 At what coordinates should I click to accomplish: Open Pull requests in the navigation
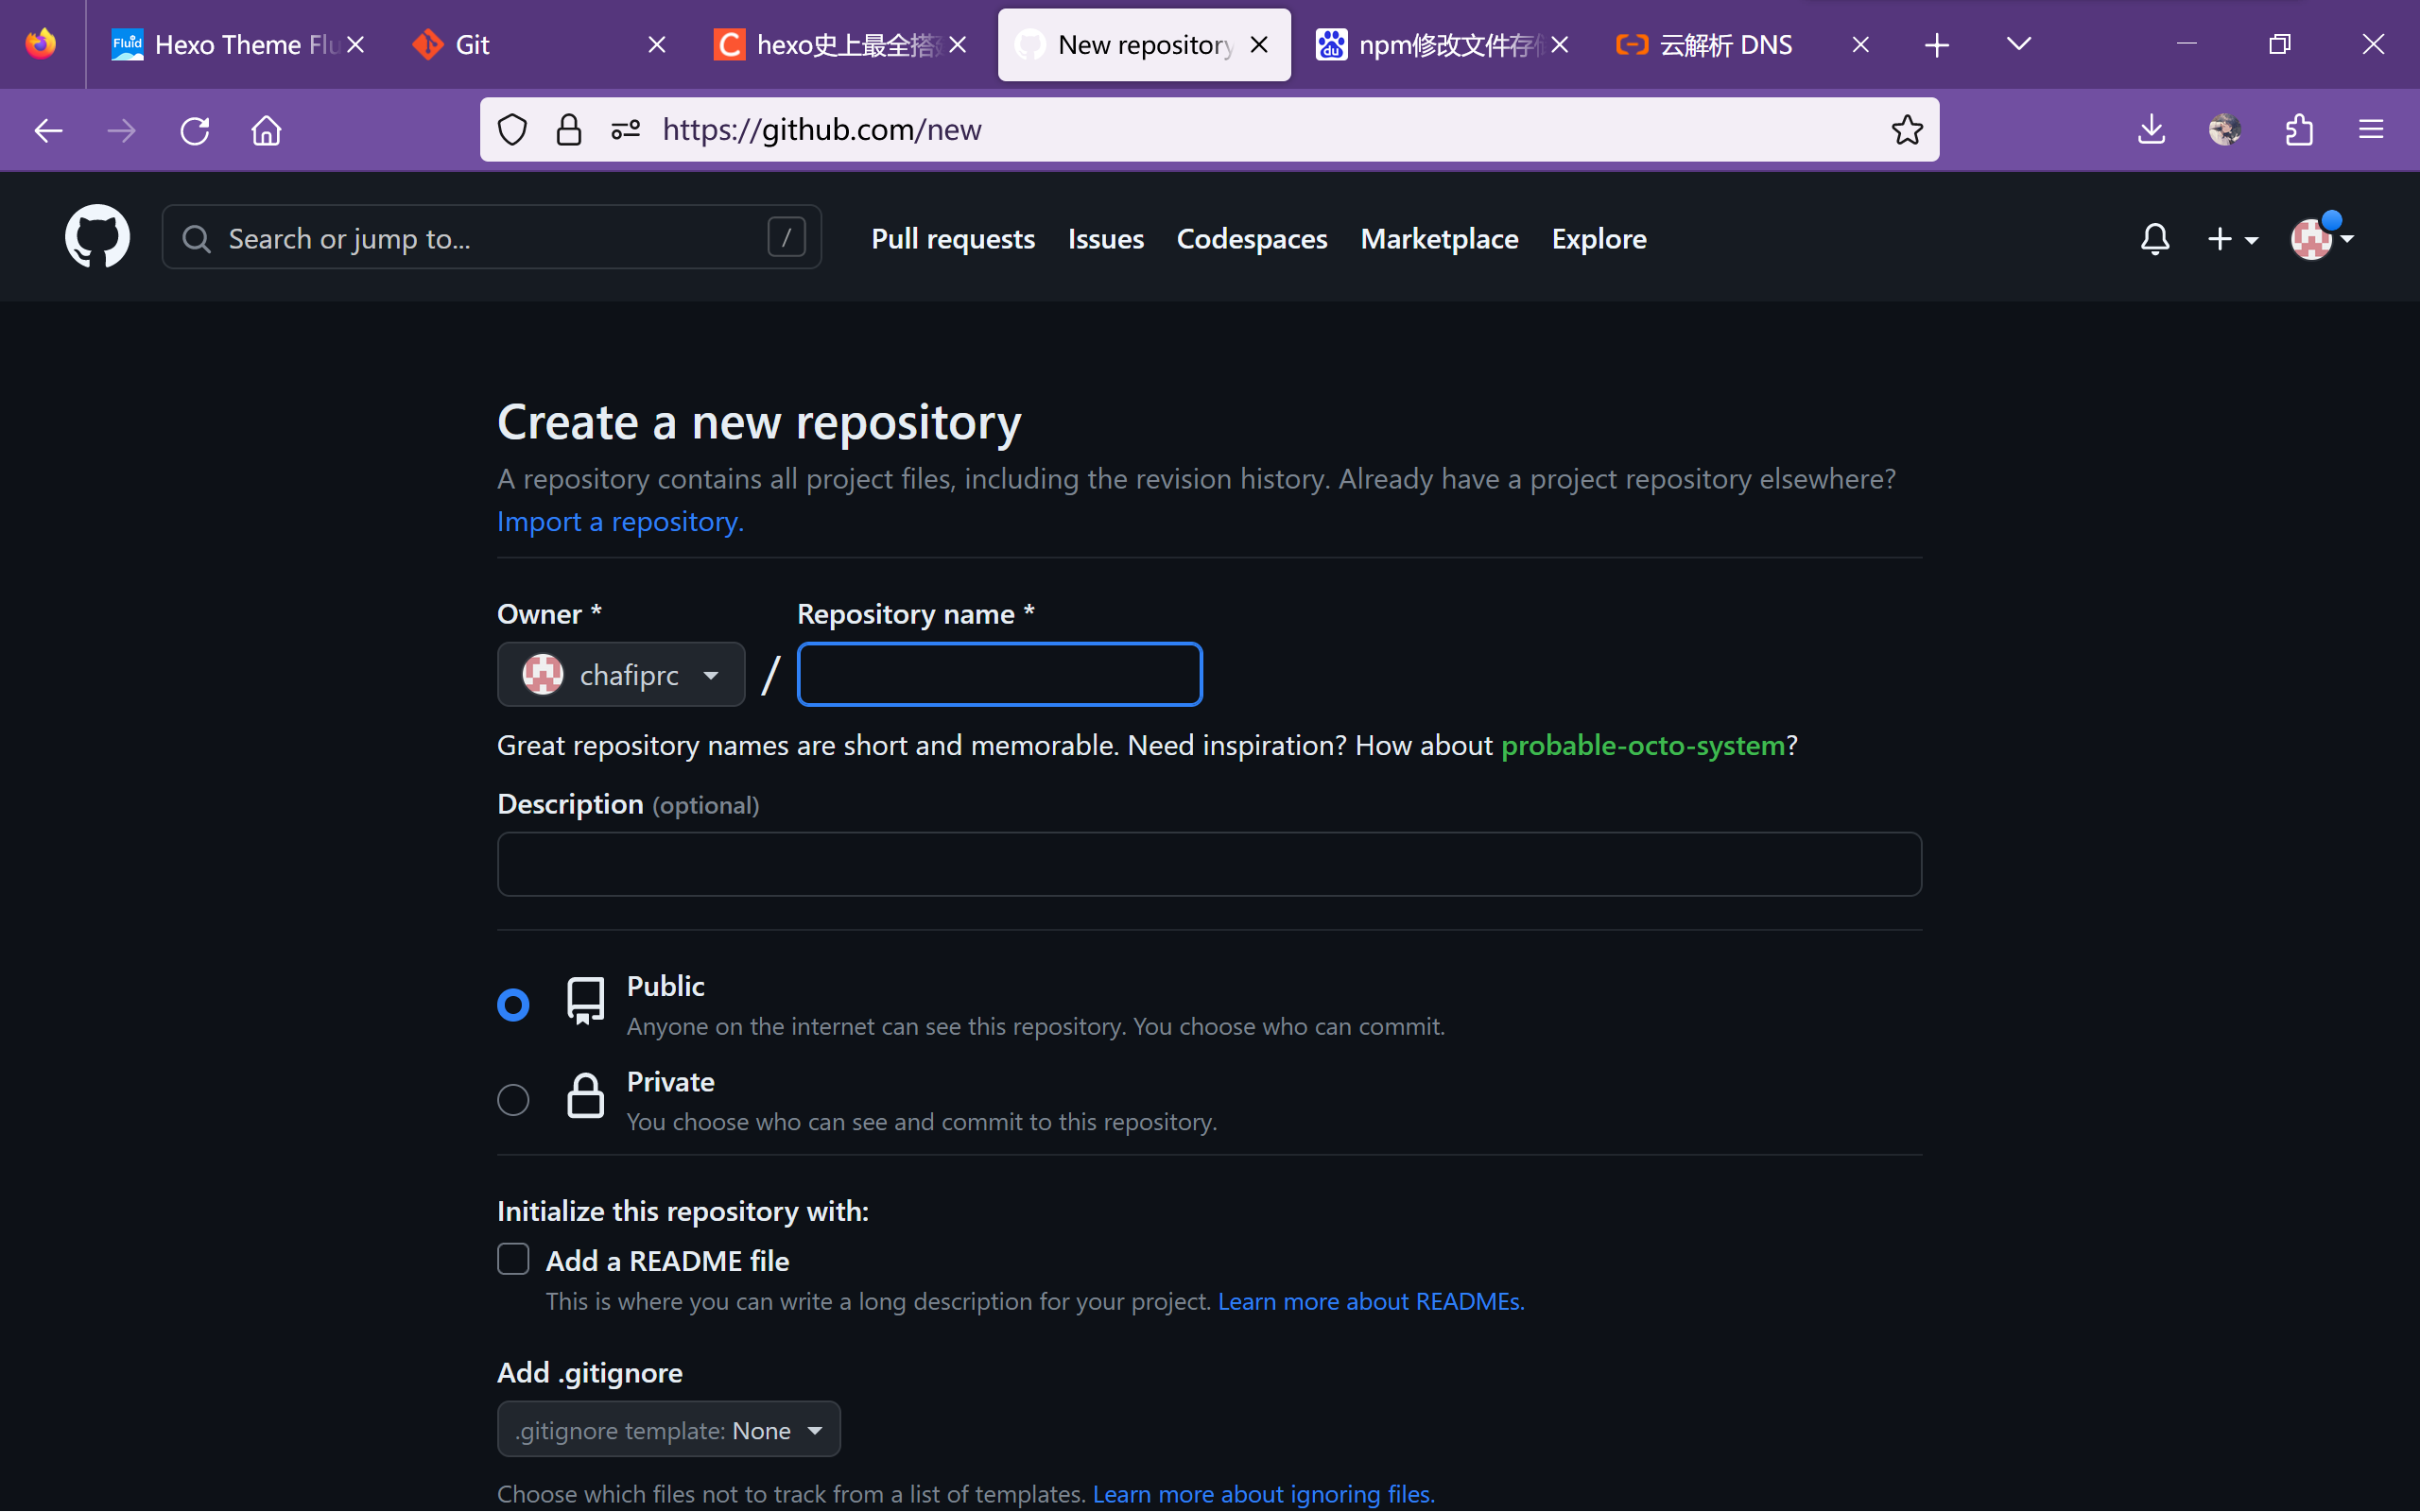952,239
